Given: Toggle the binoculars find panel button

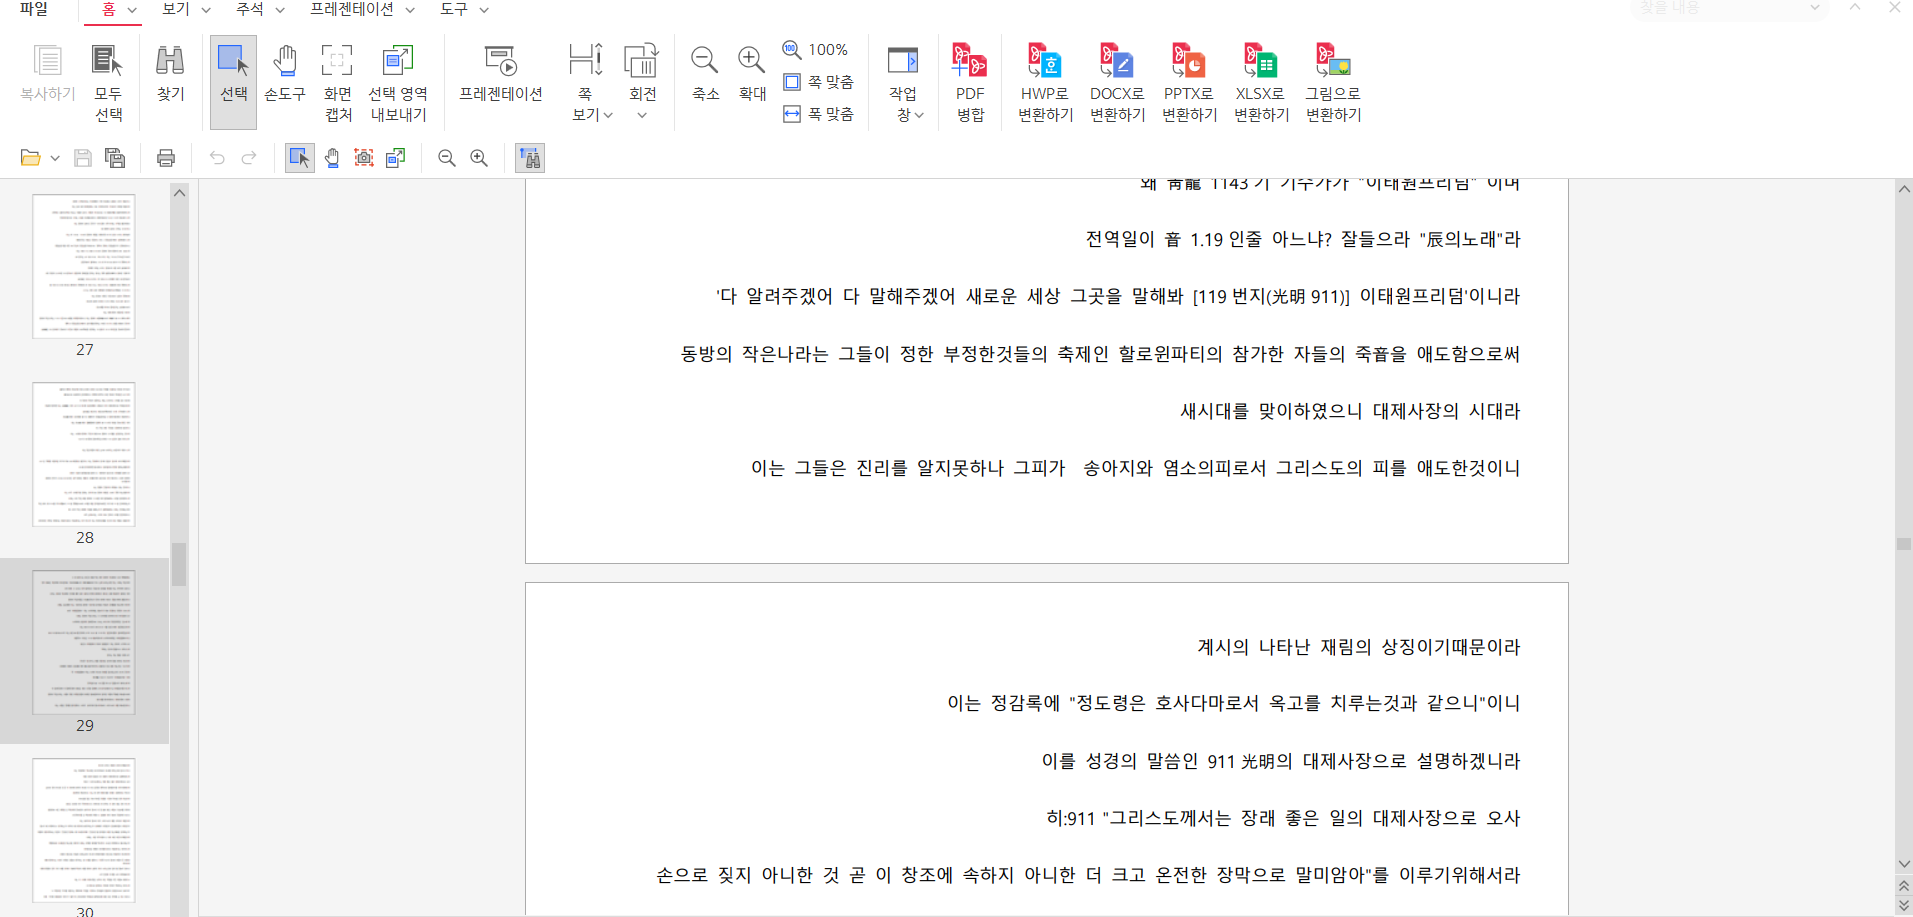Looking at the screenshot, I should pyautogui.click(x=530, y=158).
